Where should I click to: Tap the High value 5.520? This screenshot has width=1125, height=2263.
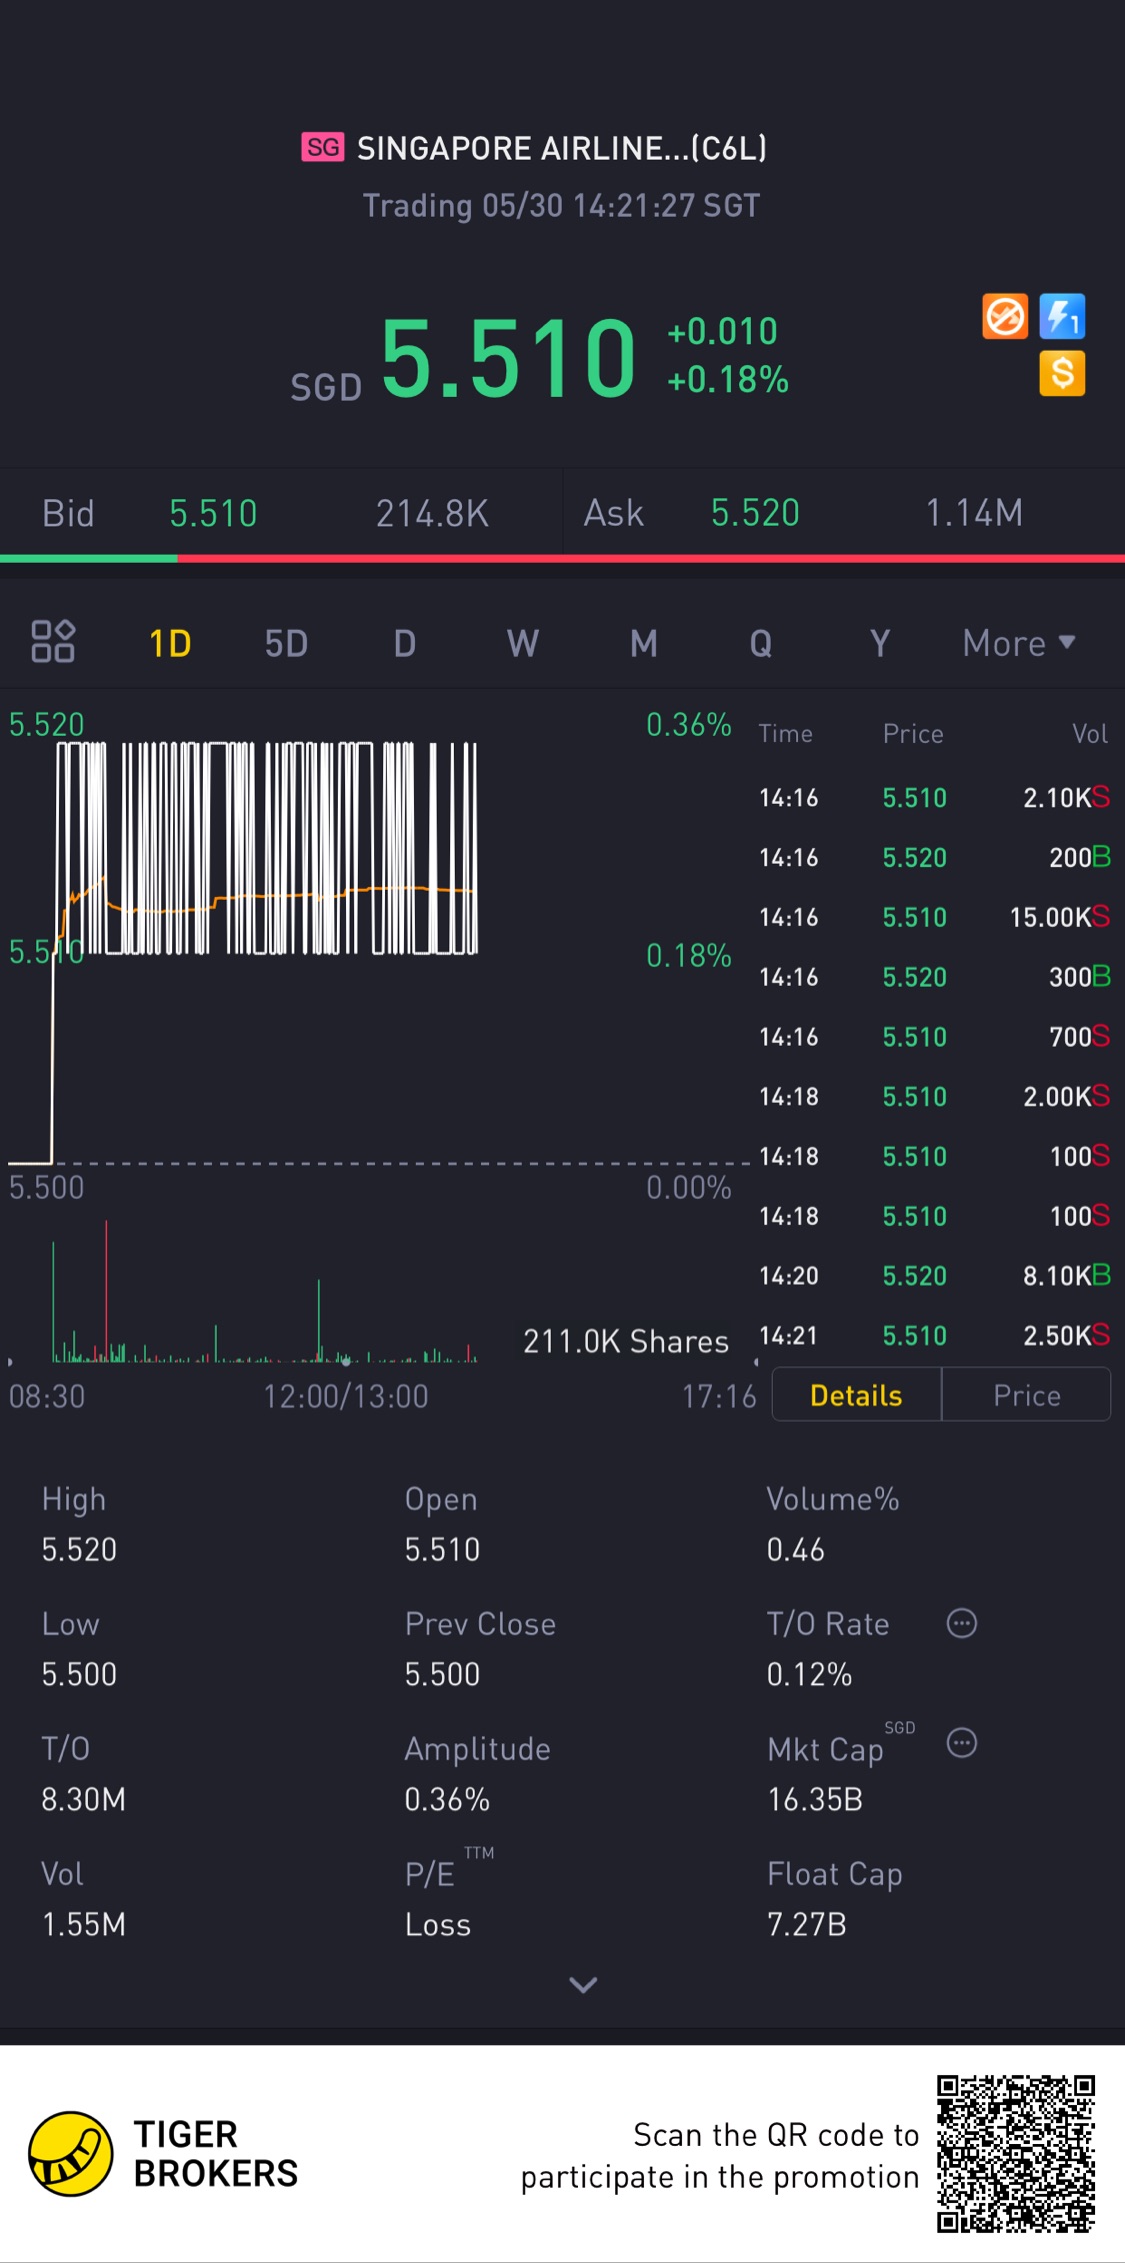[79, 1549]
